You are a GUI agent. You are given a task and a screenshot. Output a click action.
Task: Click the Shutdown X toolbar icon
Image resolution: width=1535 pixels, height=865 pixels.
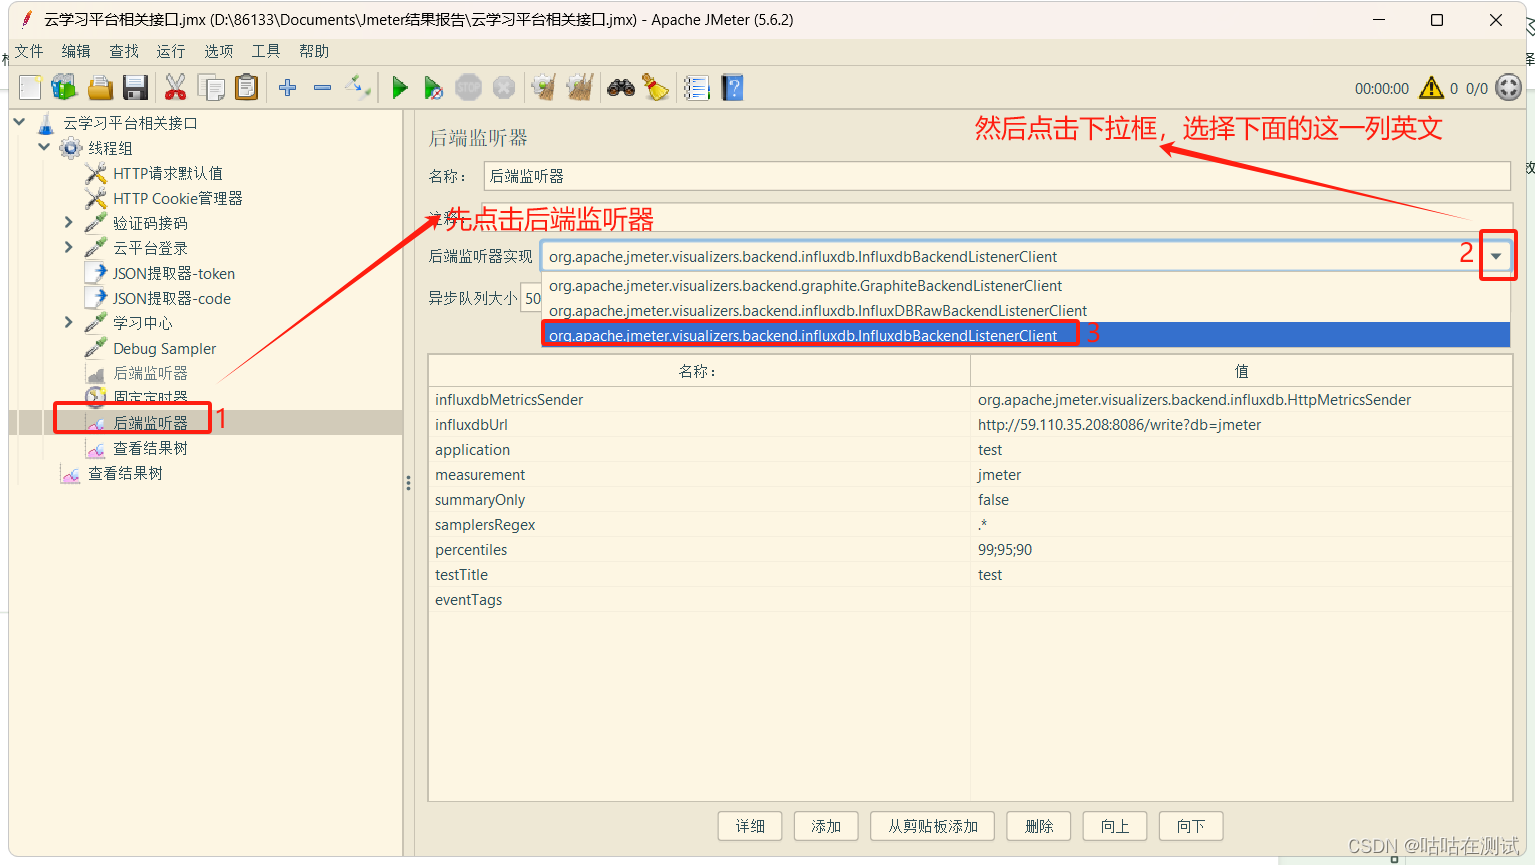point(504,88)
